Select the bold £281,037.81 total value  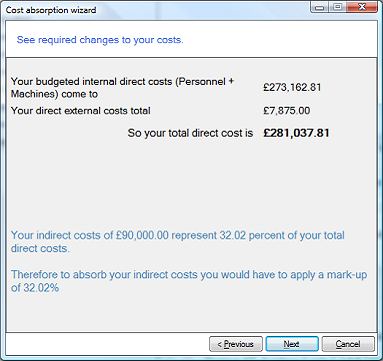coord(296,133)
